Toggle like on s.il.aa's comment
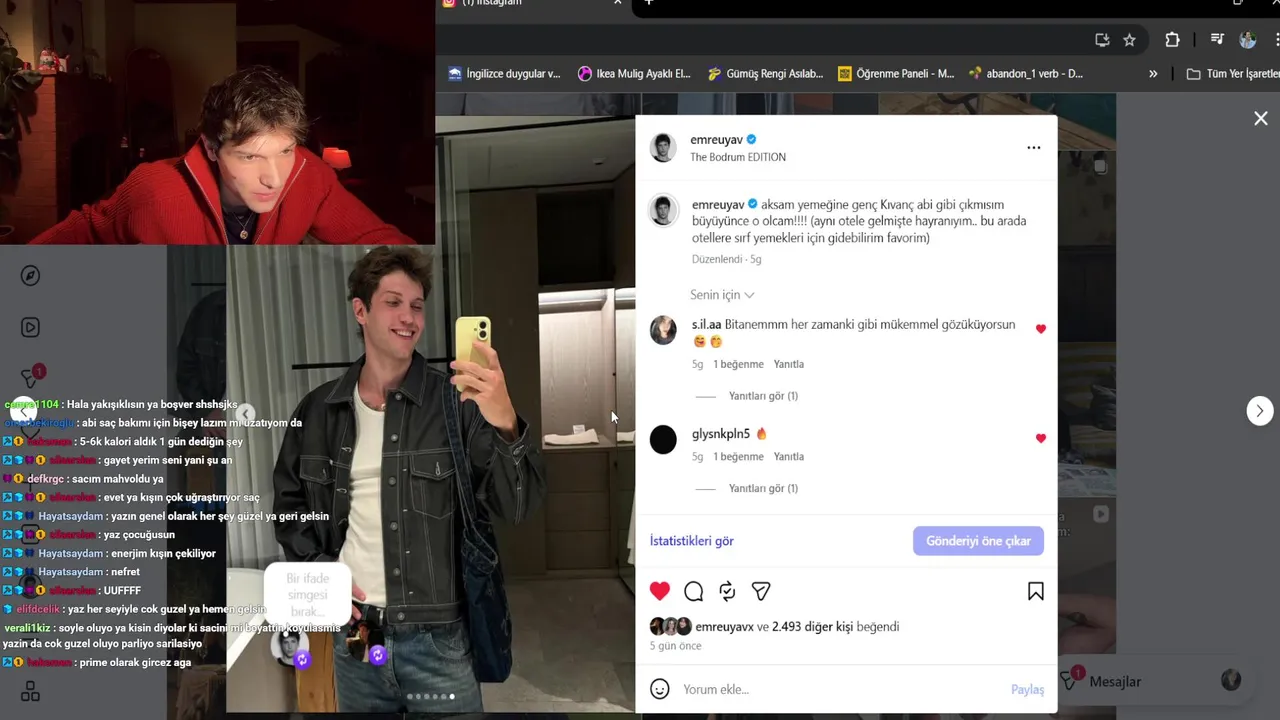Screen dimensions: 1280x720 [1041, 329]
